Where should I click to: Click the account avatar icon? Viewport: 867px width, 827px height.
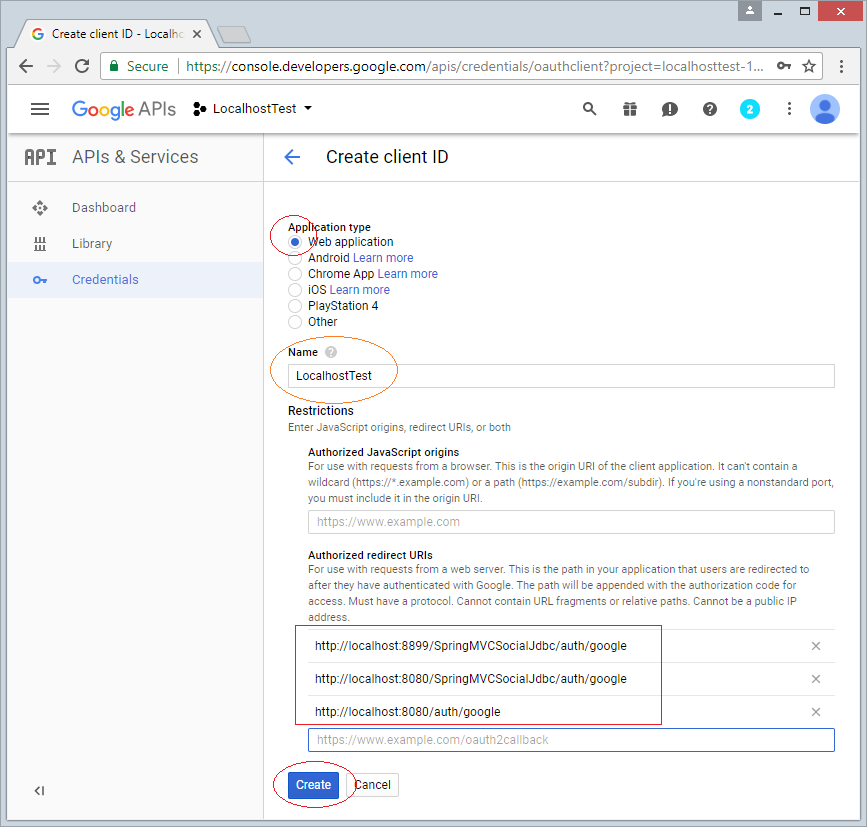point(824,109)
